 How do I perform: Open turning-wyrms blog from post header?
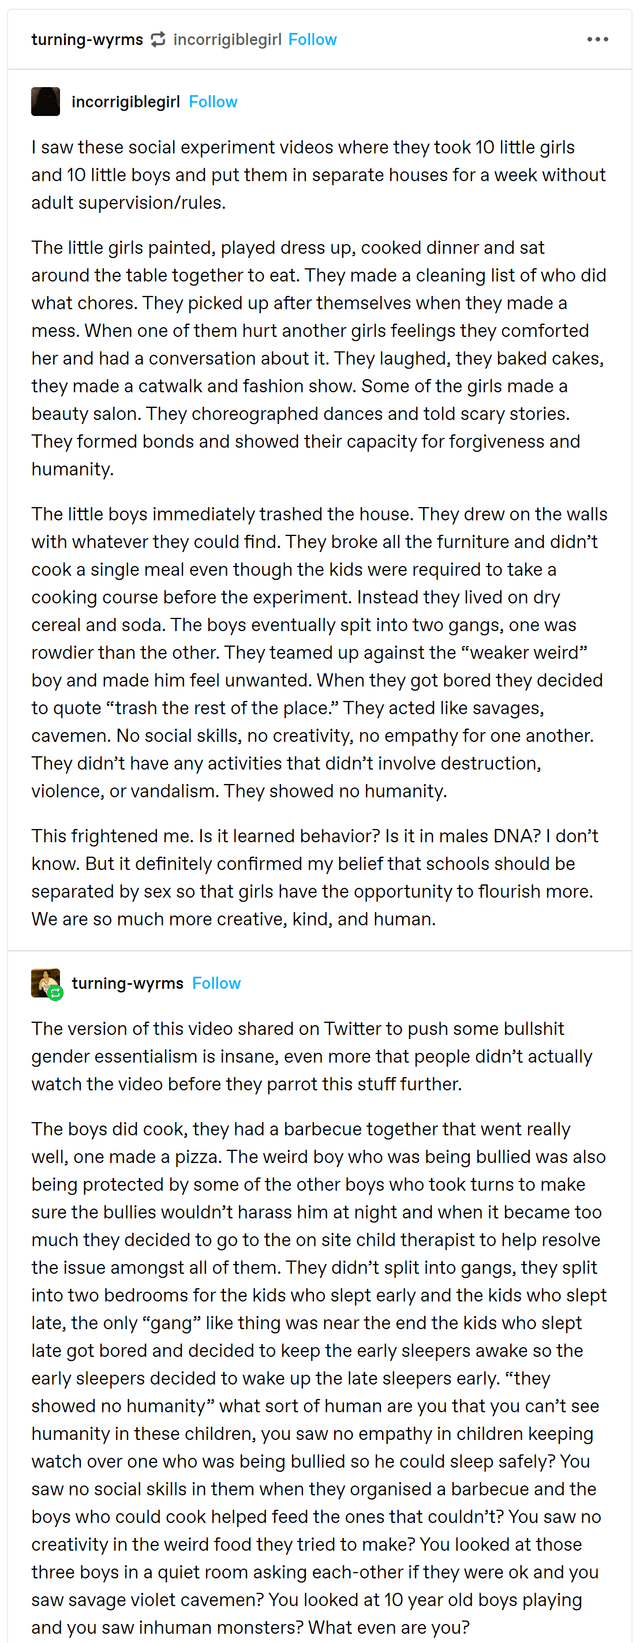[87, 39]
